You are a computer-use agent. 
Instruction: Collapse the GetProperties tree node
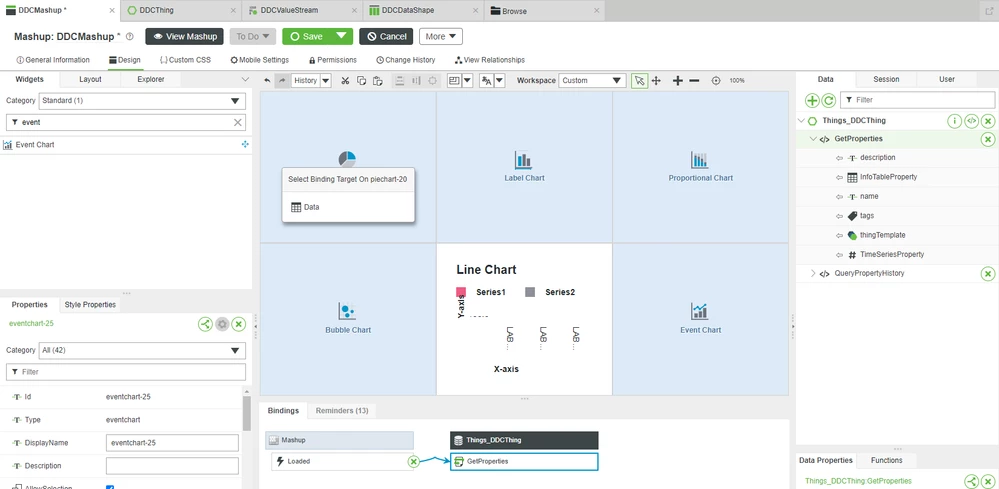(x=812, y=139)
